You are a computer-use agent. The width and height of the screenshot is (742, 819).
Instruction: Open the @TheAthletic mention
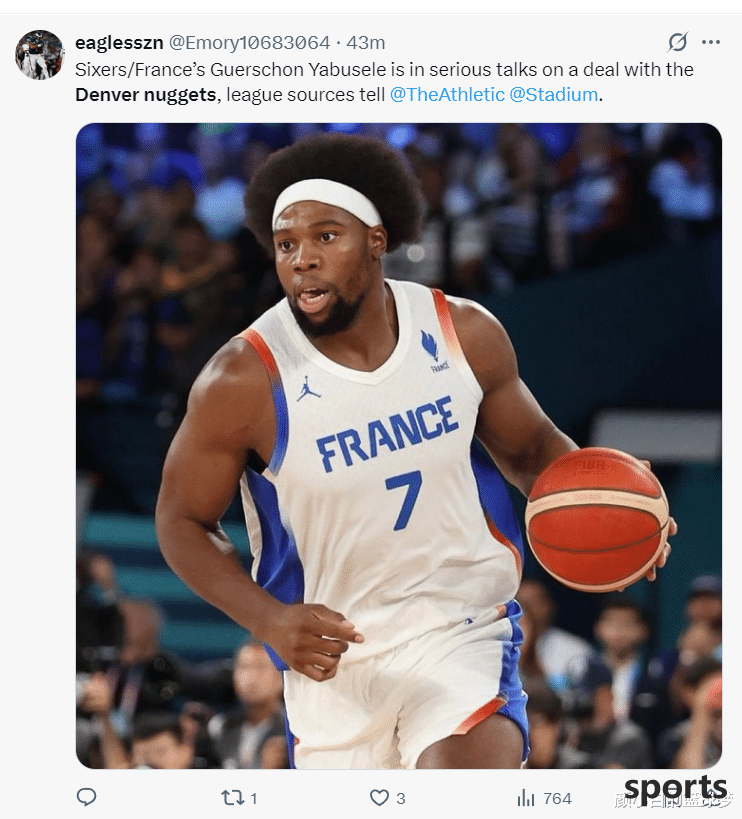tap(447, 95)
